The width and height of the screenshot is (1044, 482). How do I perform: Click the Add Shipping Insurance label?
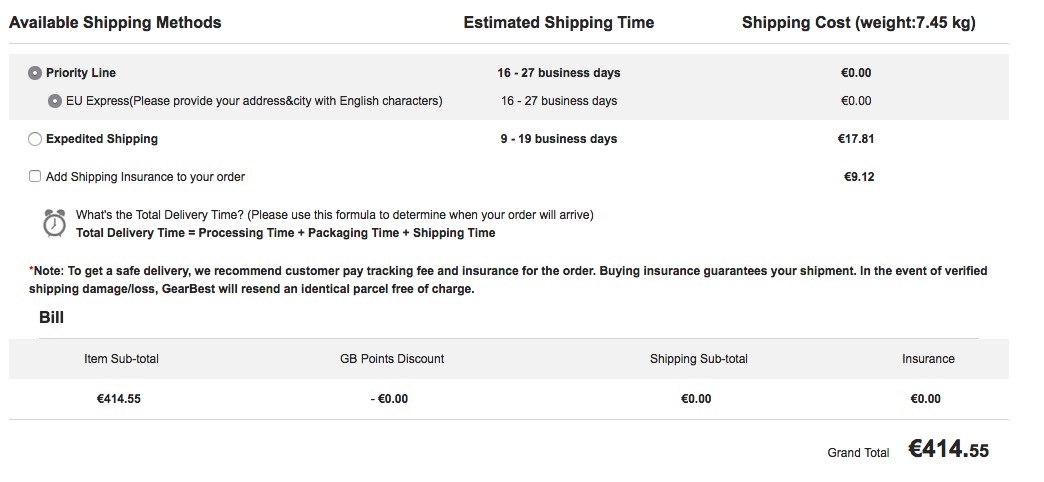145,177
